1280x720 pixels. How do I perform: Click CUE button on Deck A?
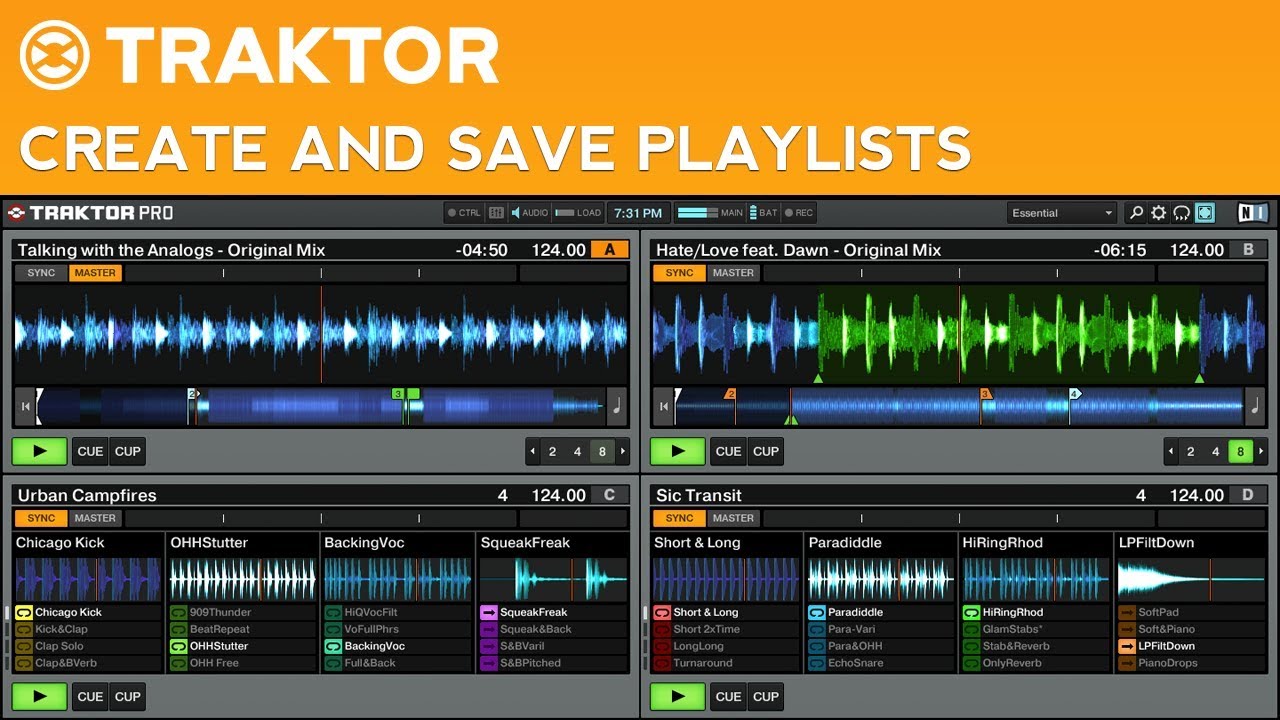point(90,451)
